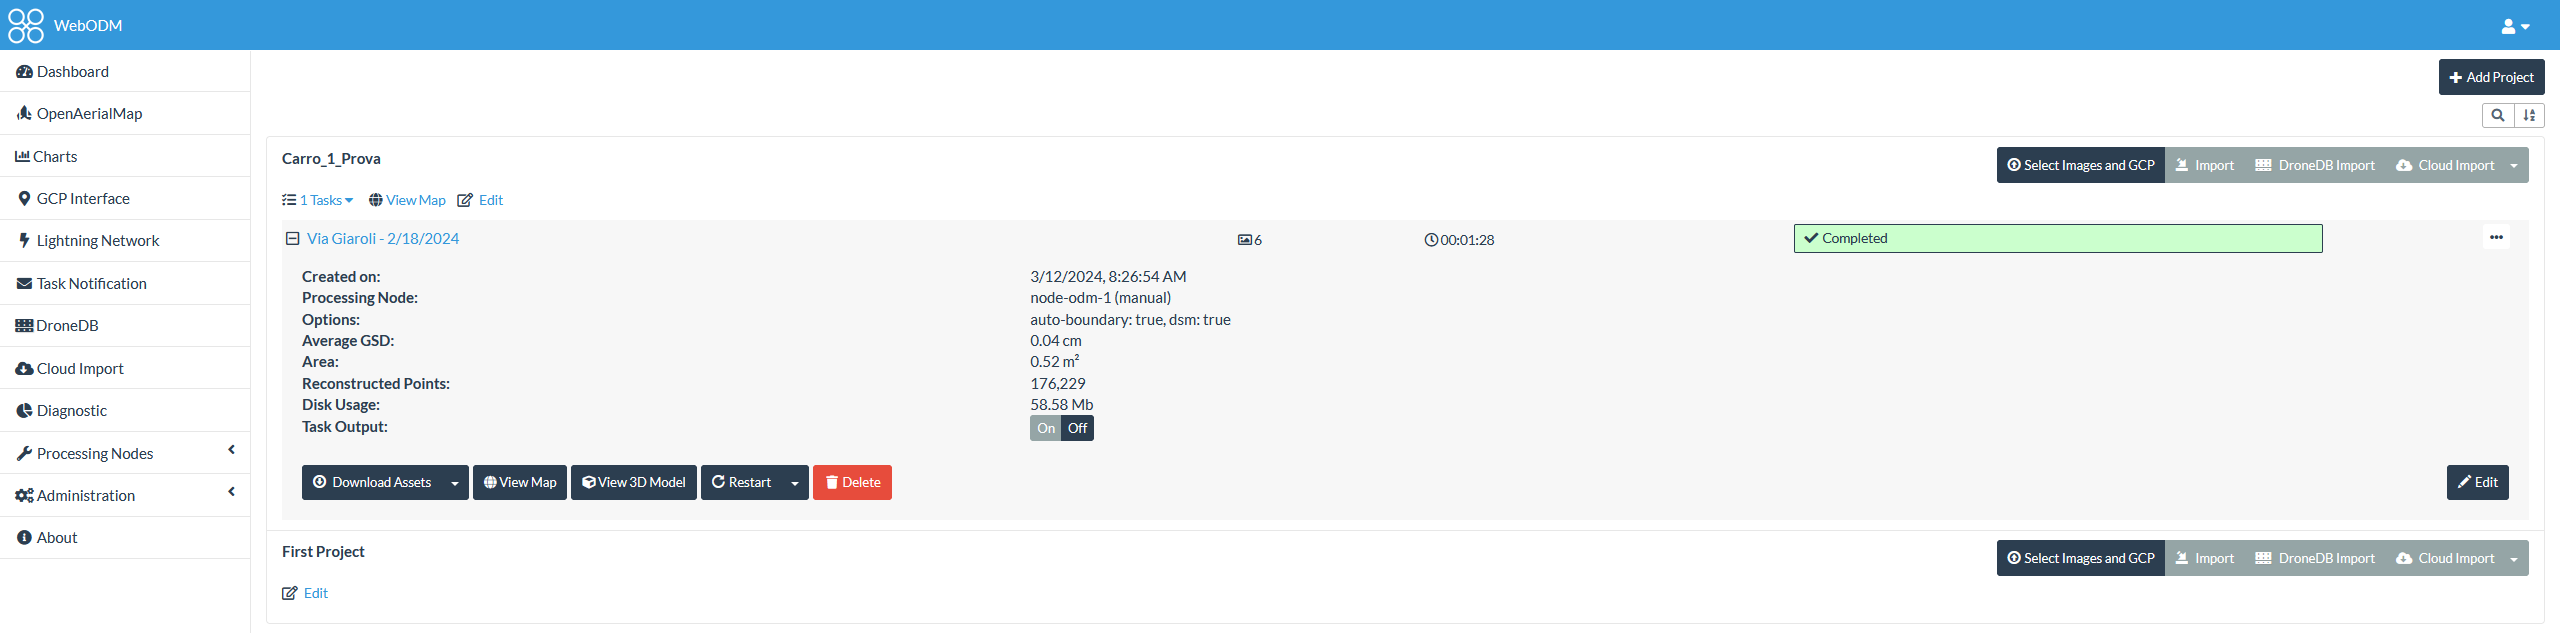Screen dimensions: 2560x633
Task: Click the green Completed progress bar
Action: click(x=2057, y=239)
